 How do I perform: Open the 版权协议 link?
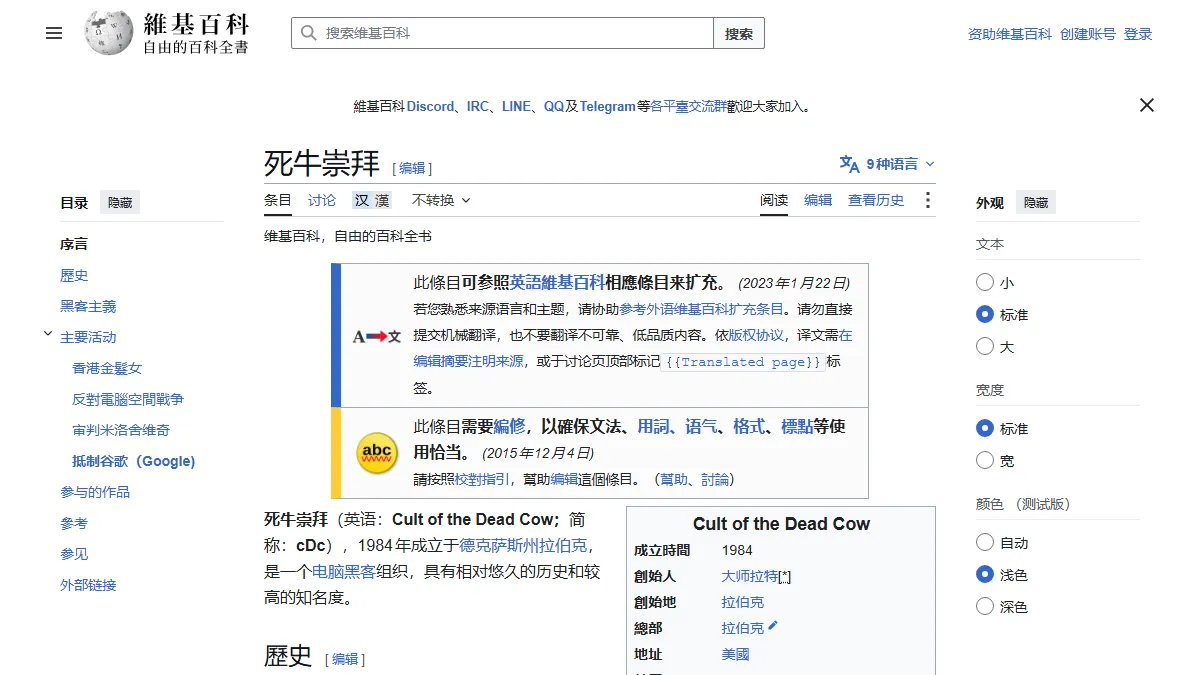(756, 335)
